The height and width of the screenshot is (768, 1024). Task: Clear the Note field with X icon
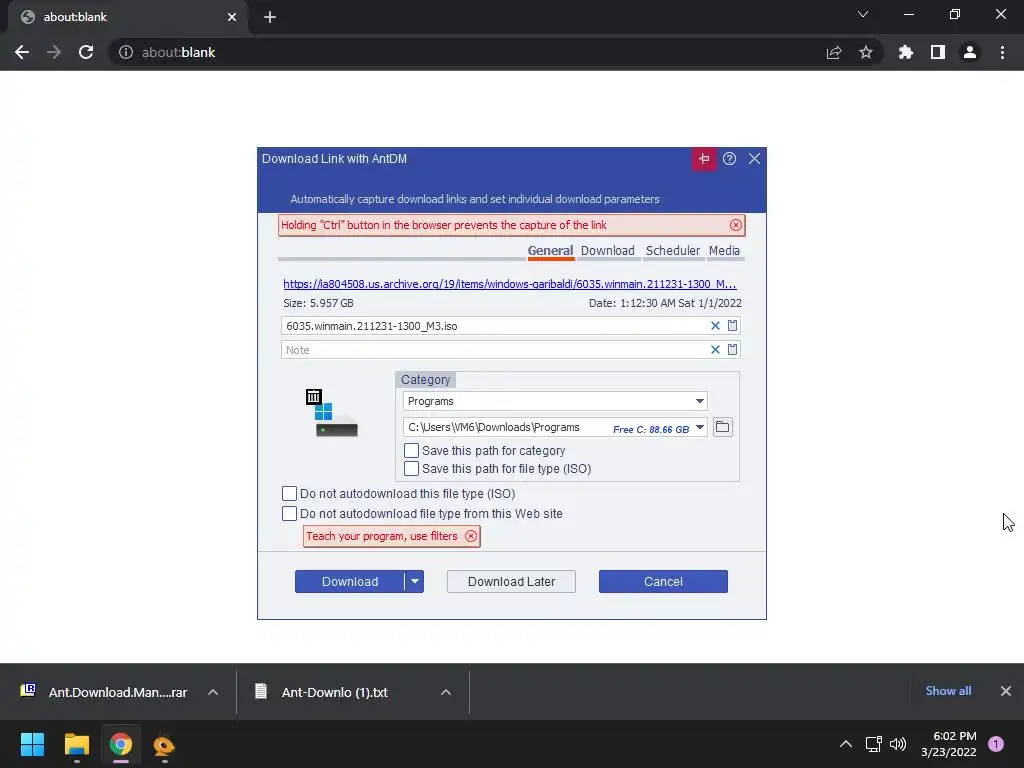click(x=715, y=350)
